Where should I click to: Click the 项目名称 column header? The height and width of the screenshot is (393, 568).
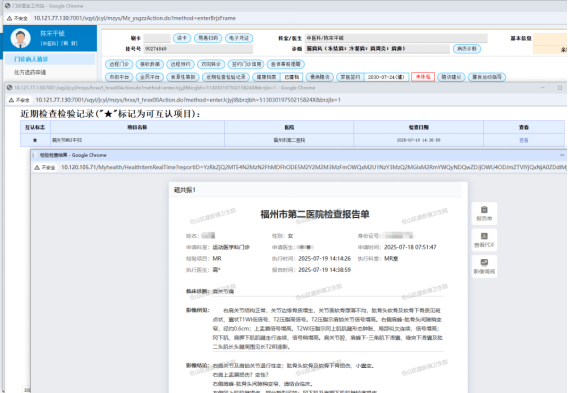137,127
